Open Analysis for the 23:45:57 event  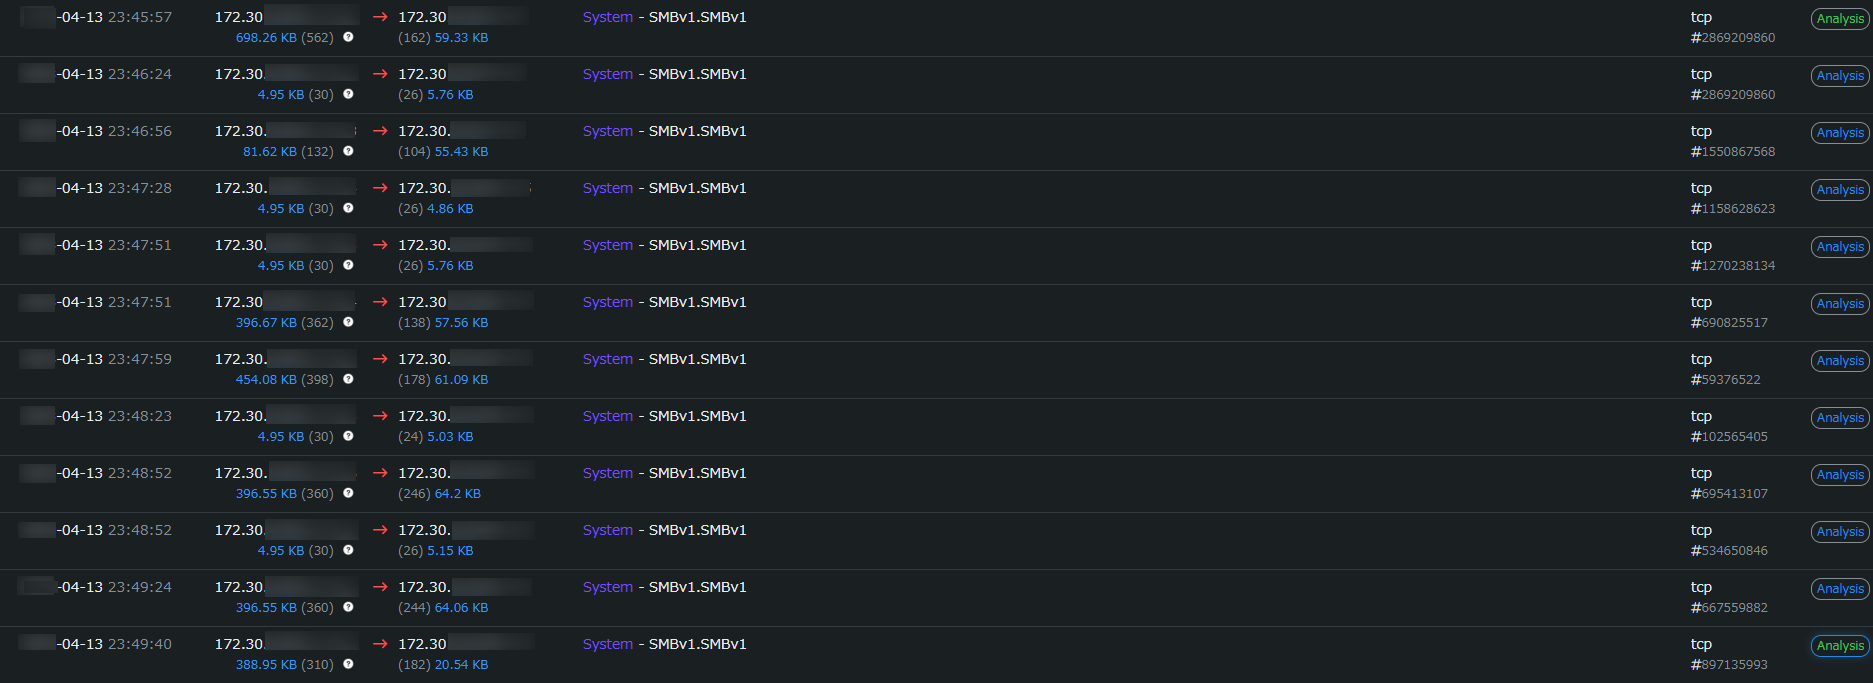click(1840, 19)
